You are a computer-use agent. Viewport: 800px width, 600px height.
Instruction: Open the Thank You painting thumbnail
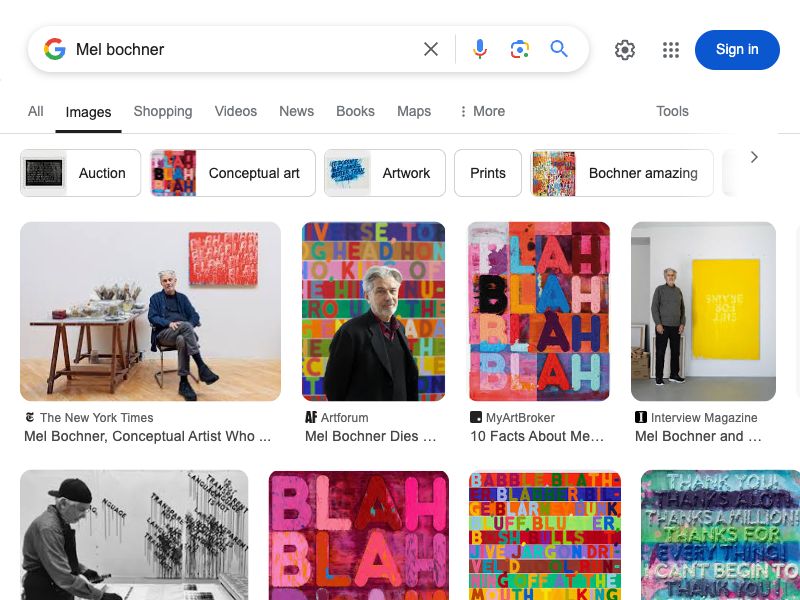(720, 535)
